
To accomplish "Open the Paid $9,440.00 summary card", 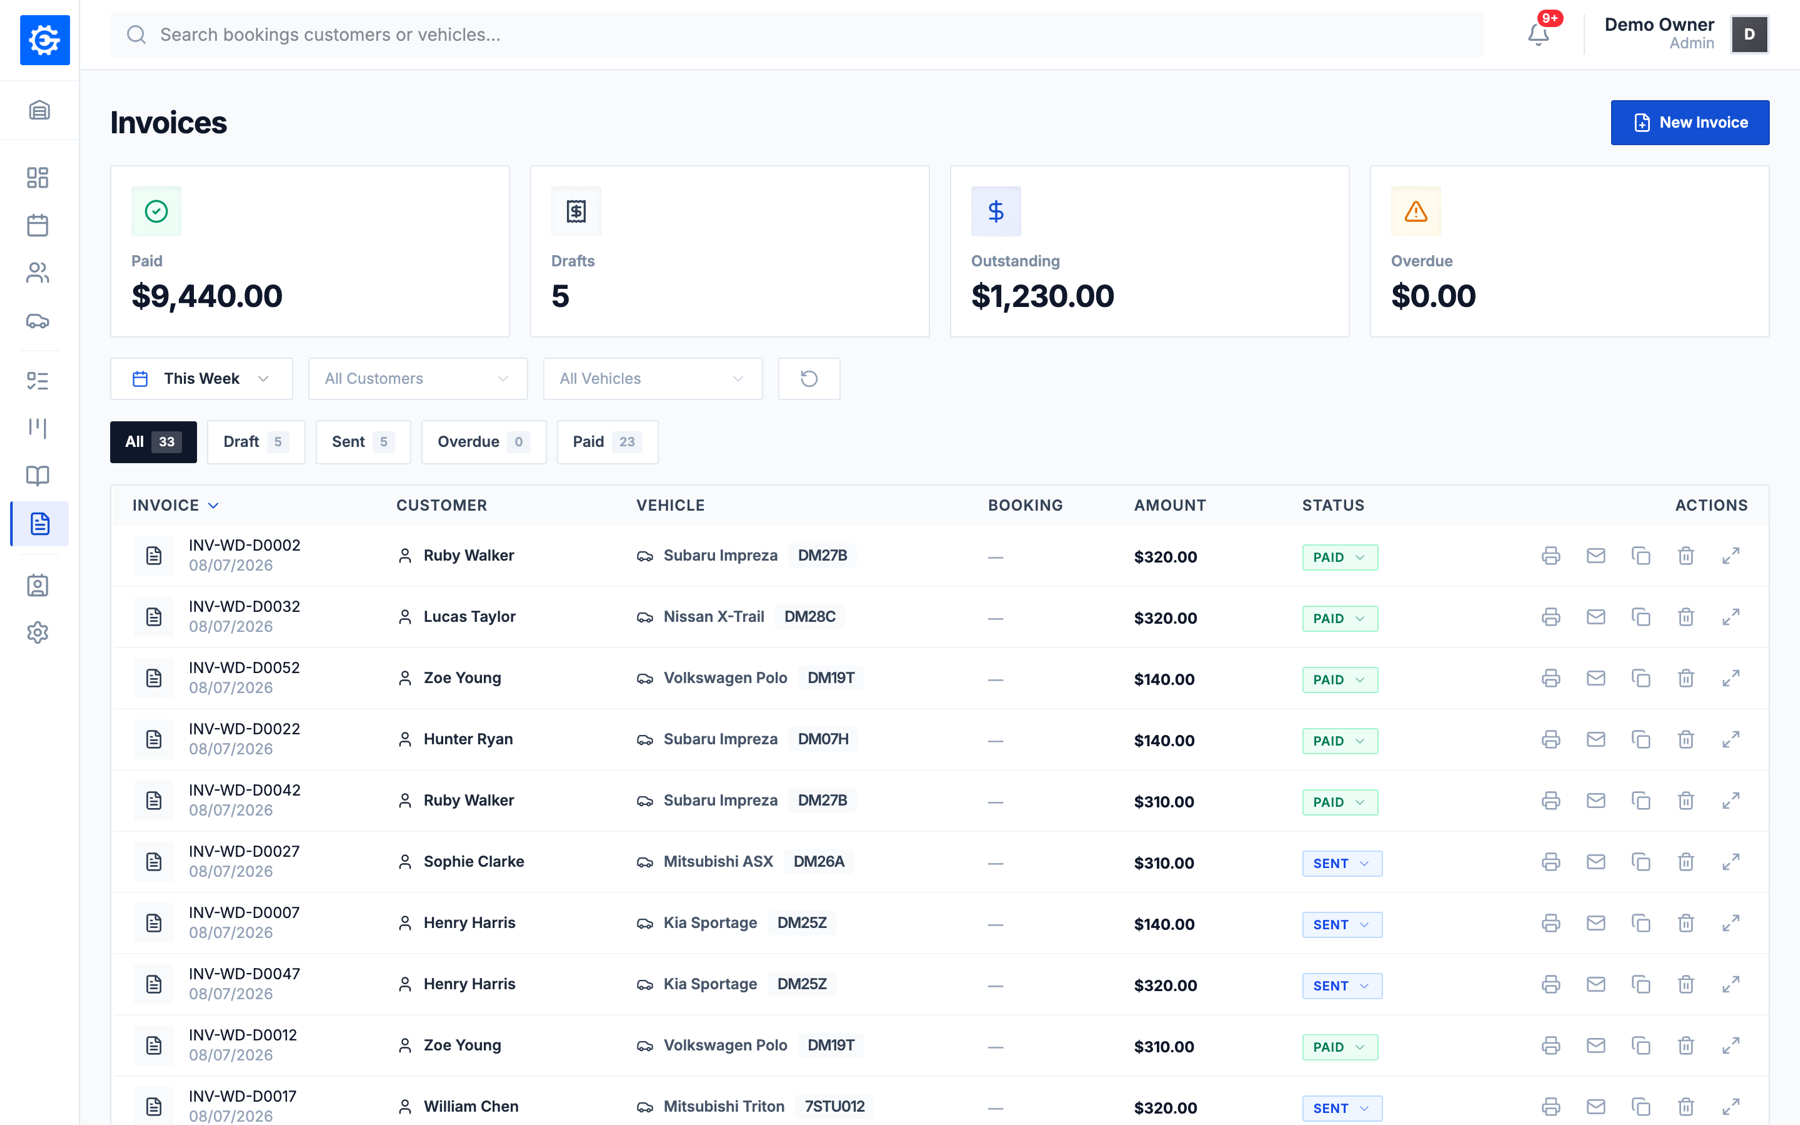I will point(310,251).
